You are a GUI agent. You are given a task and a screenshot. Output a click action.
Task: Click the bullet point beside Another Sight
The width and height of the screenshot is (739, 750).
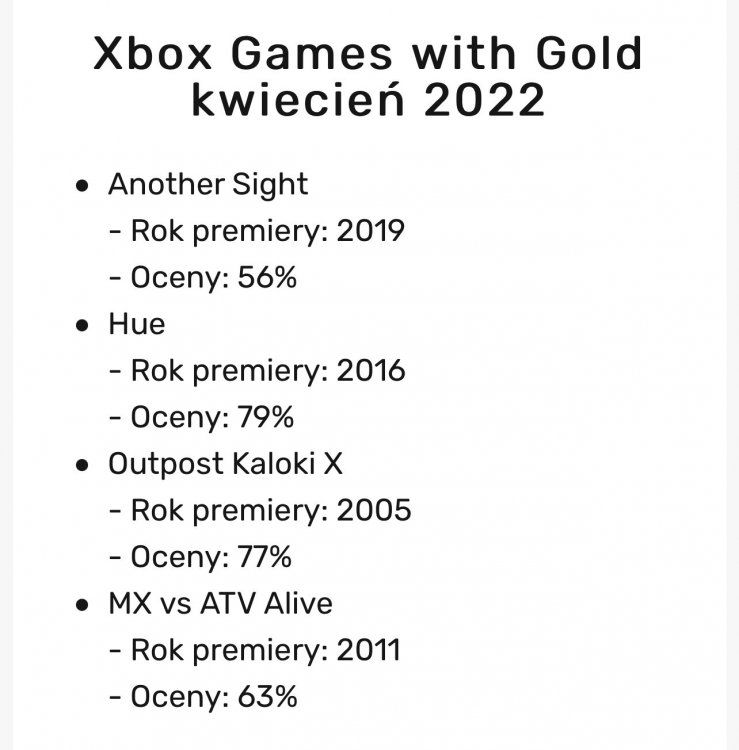(84, 186)
